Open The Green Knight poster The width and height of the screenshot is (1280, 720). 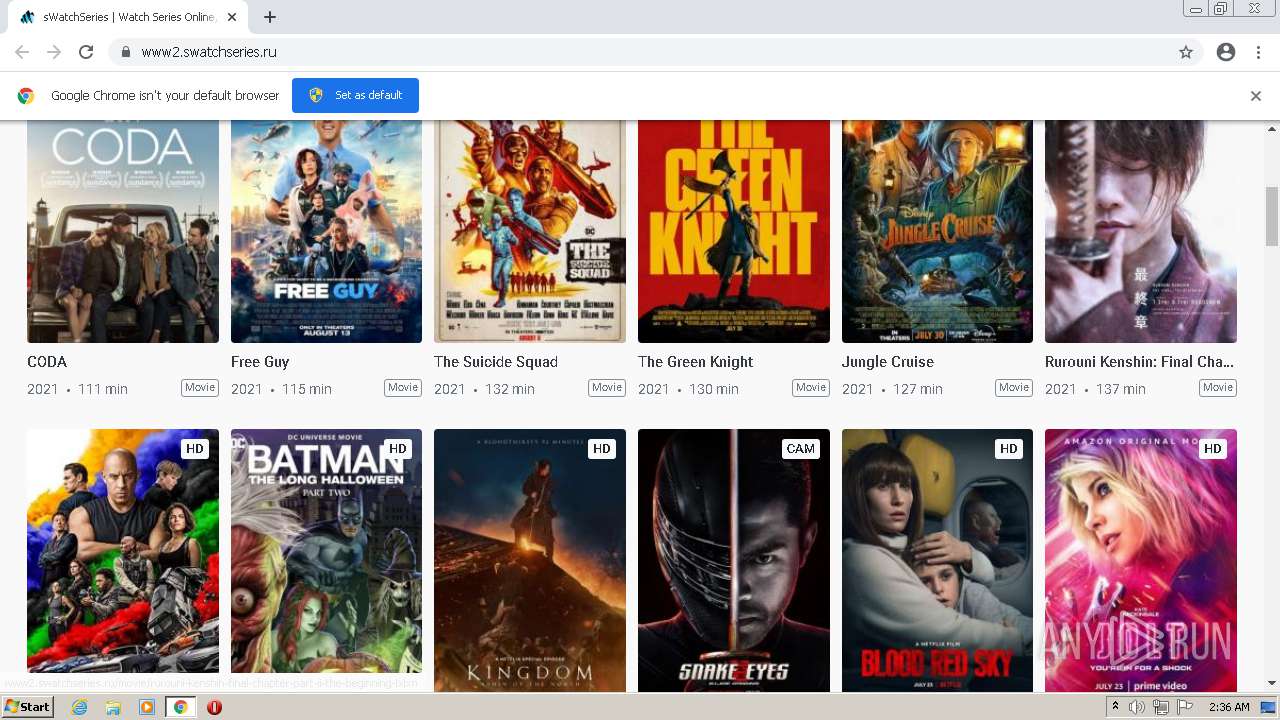point(734,231)
